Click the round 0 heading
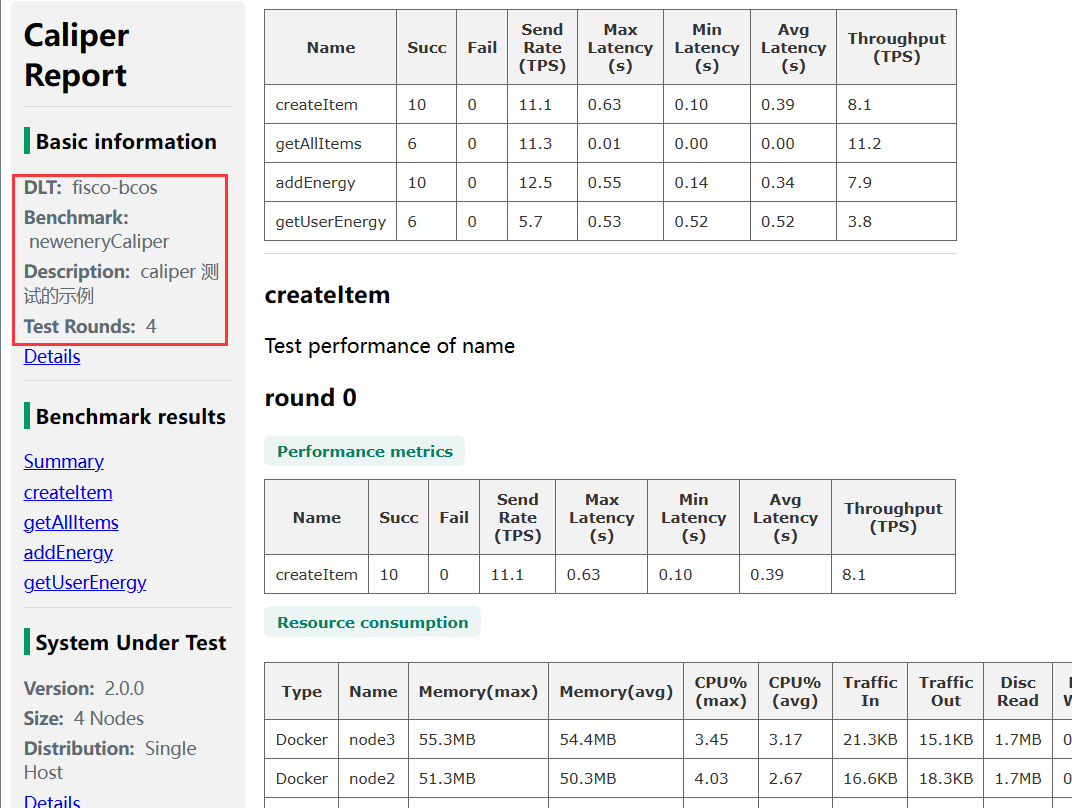The image size is (1072, 808). [310, 398]
